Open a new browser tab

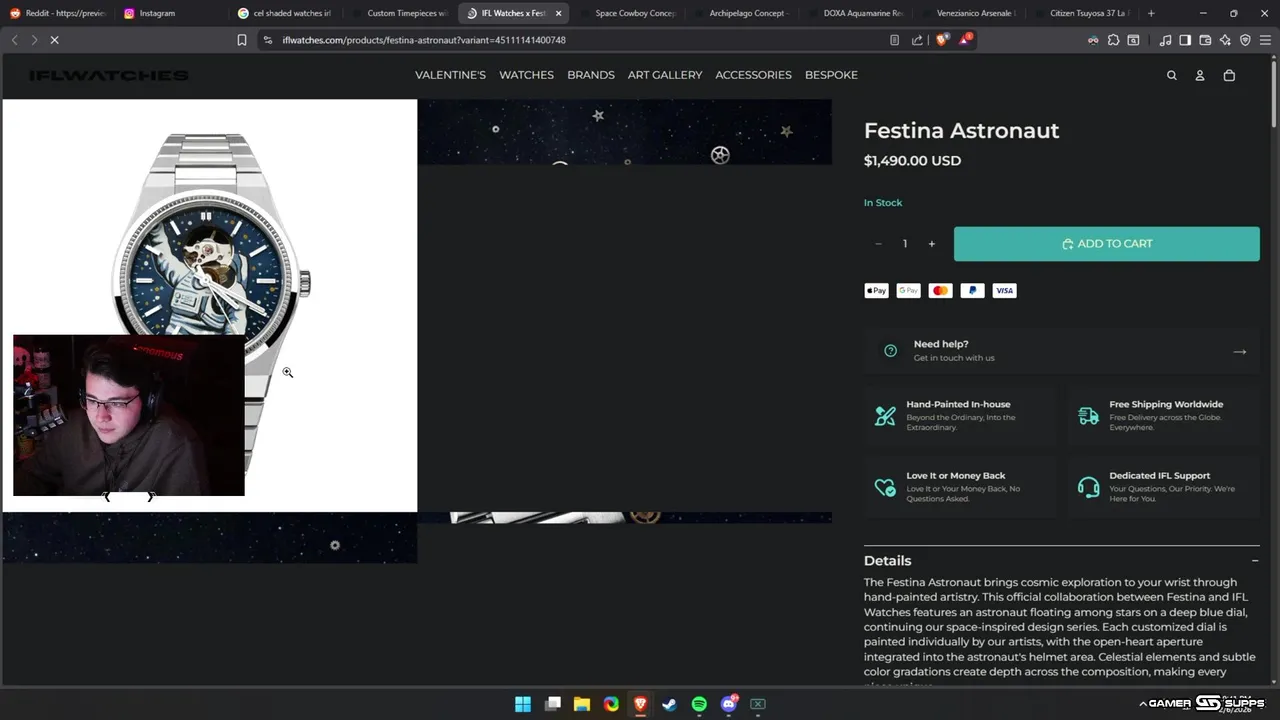pos(1151,13)
